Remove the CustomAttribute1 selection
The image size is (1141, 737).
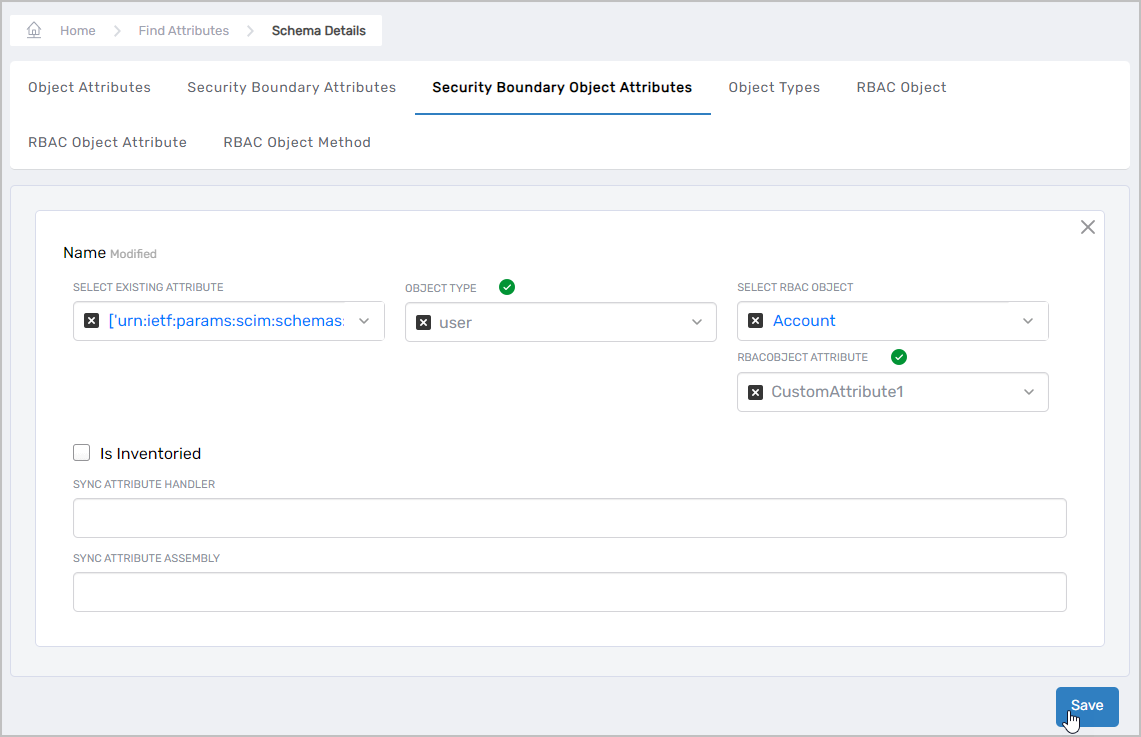tap(755, 392)
